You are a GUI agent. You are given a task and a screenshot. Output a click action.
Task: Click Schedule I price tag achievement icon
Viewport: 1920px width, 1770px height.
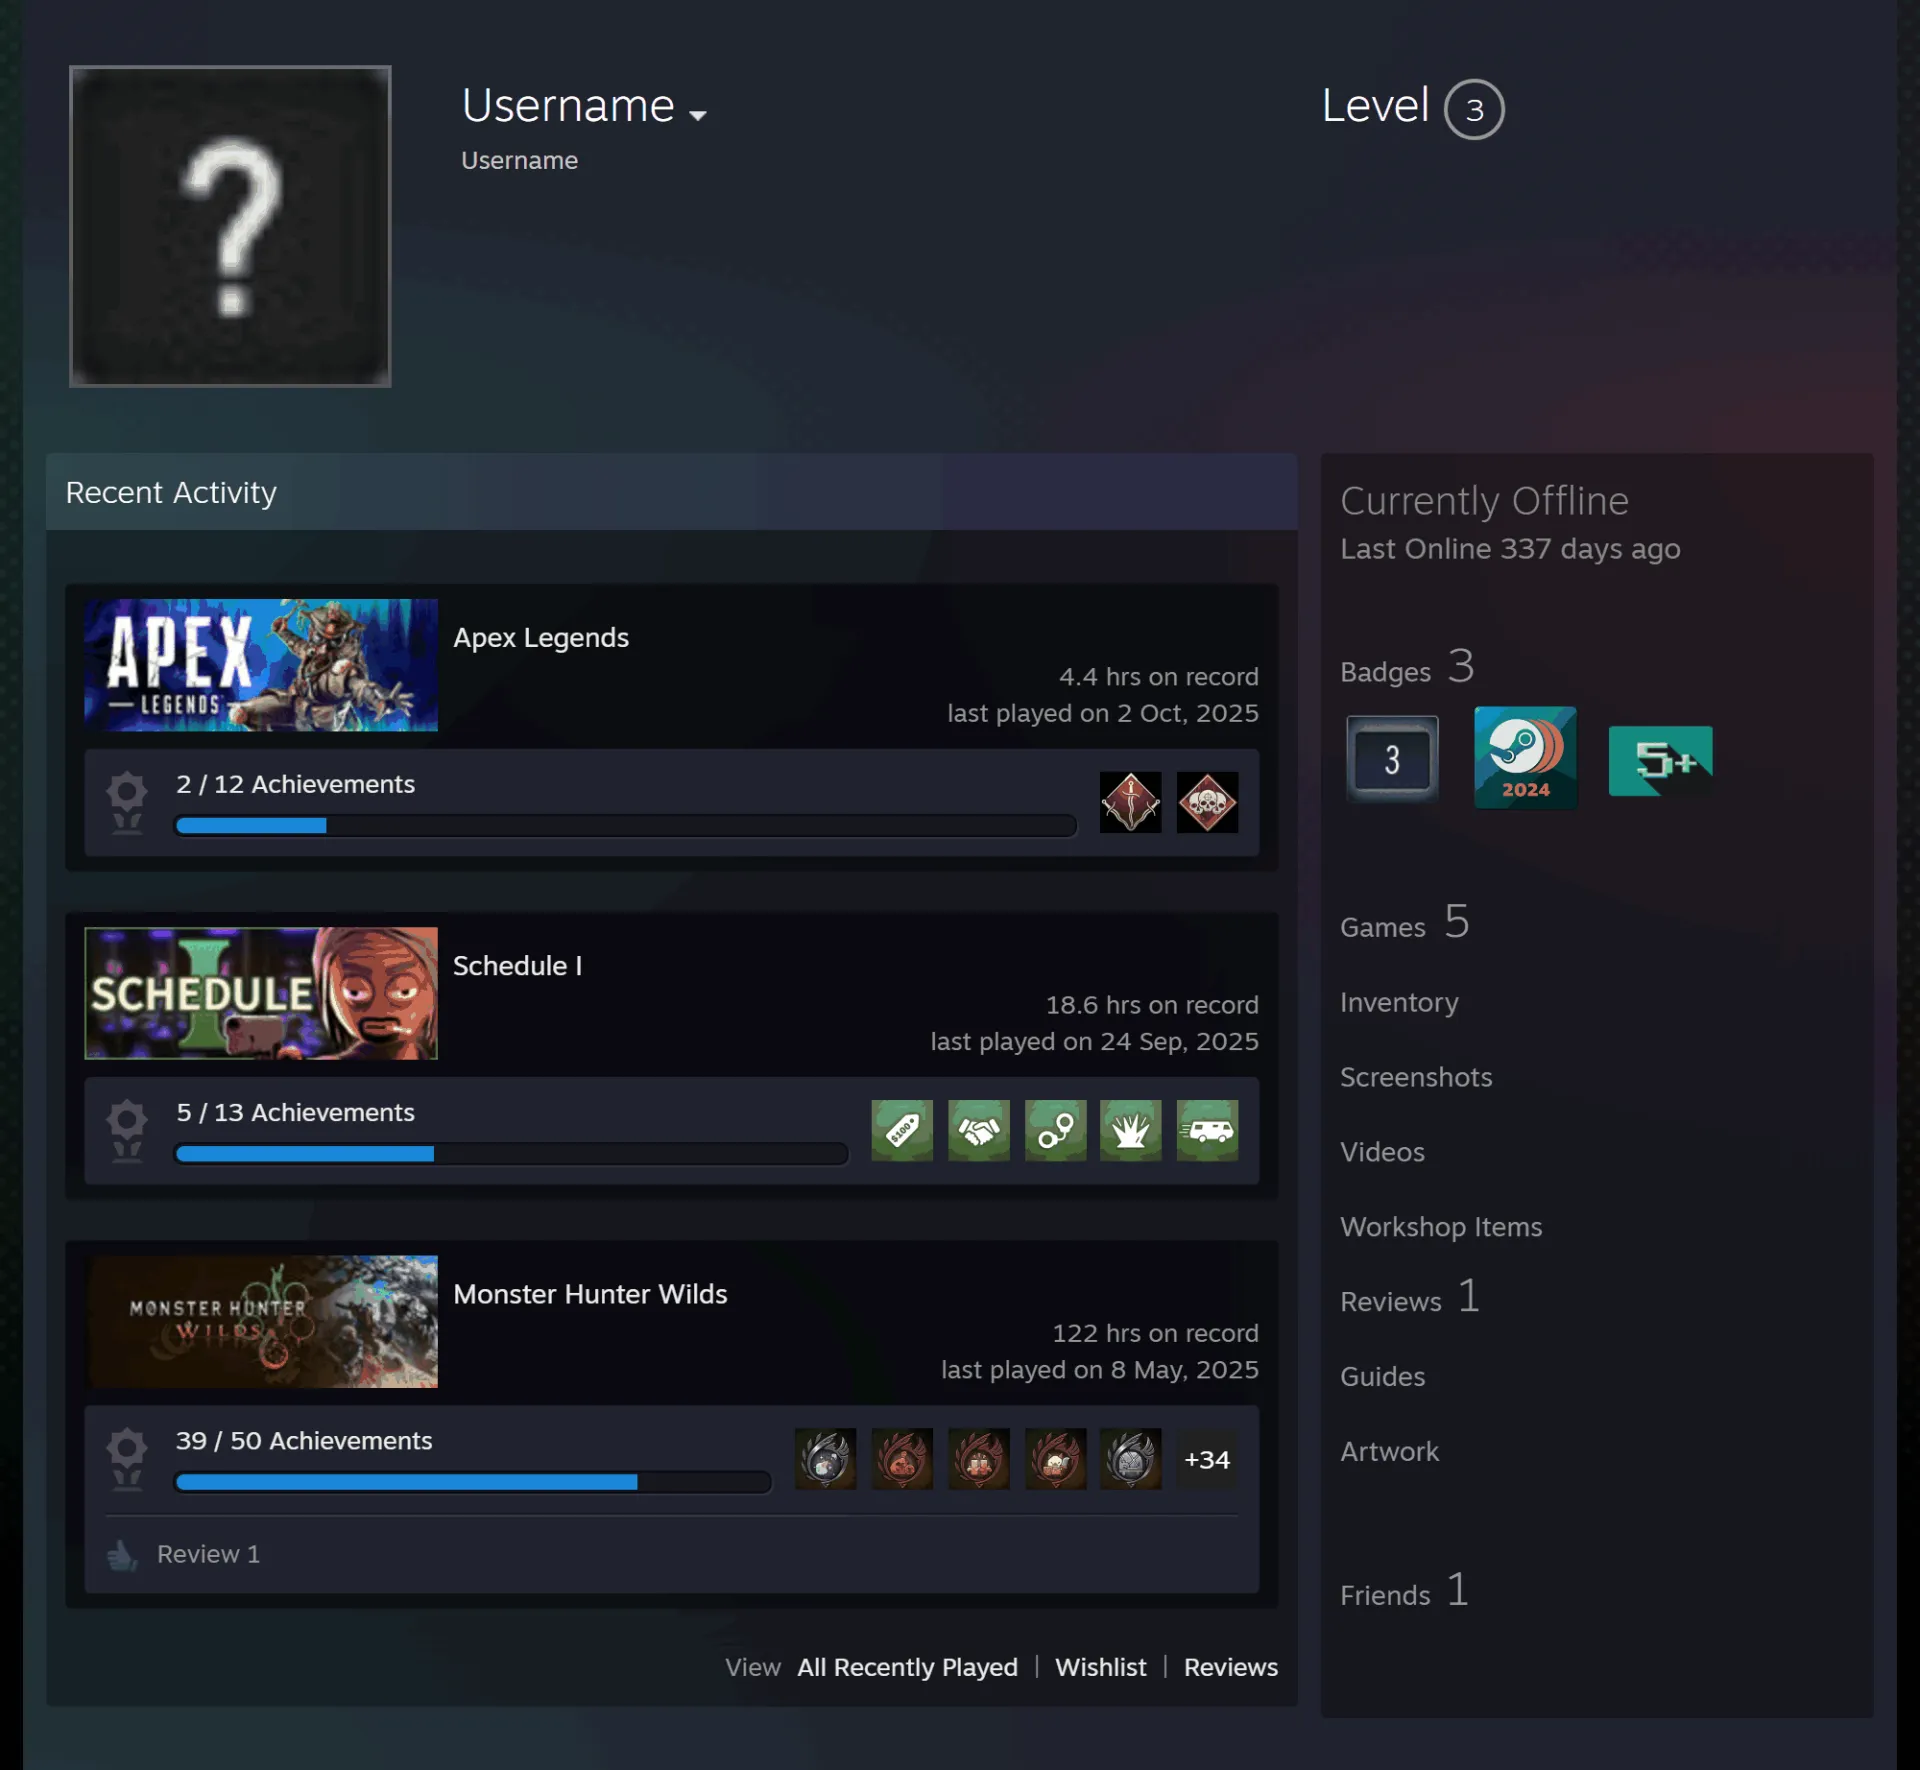tap(902, 1130)
